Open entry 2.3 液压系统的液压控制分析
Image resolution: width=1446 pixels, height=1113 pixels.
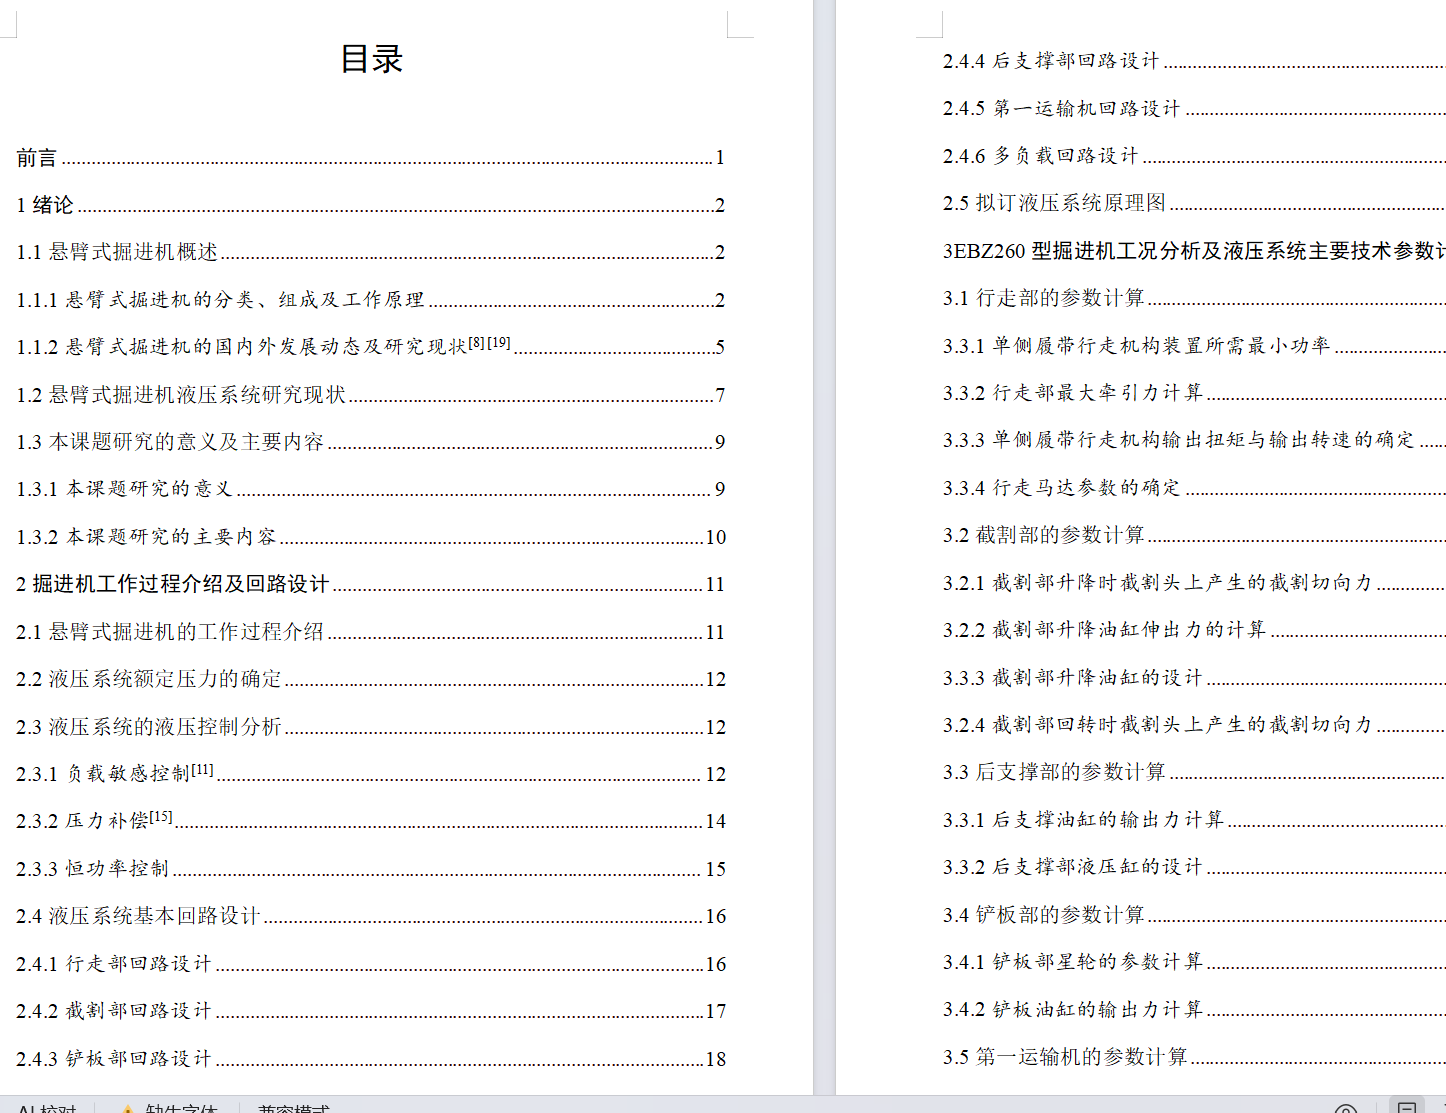tap(370, 727)
